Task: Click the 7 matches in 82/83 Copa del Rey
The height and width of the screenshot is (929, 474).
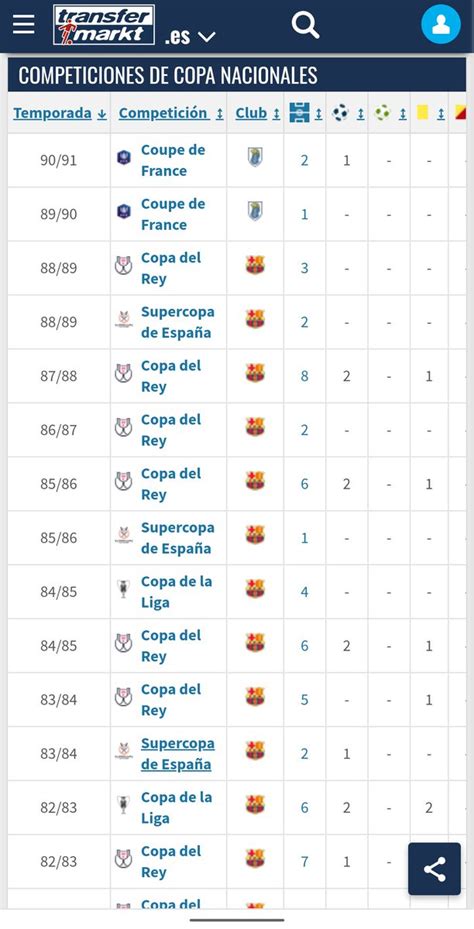Action: coord(305,861)
